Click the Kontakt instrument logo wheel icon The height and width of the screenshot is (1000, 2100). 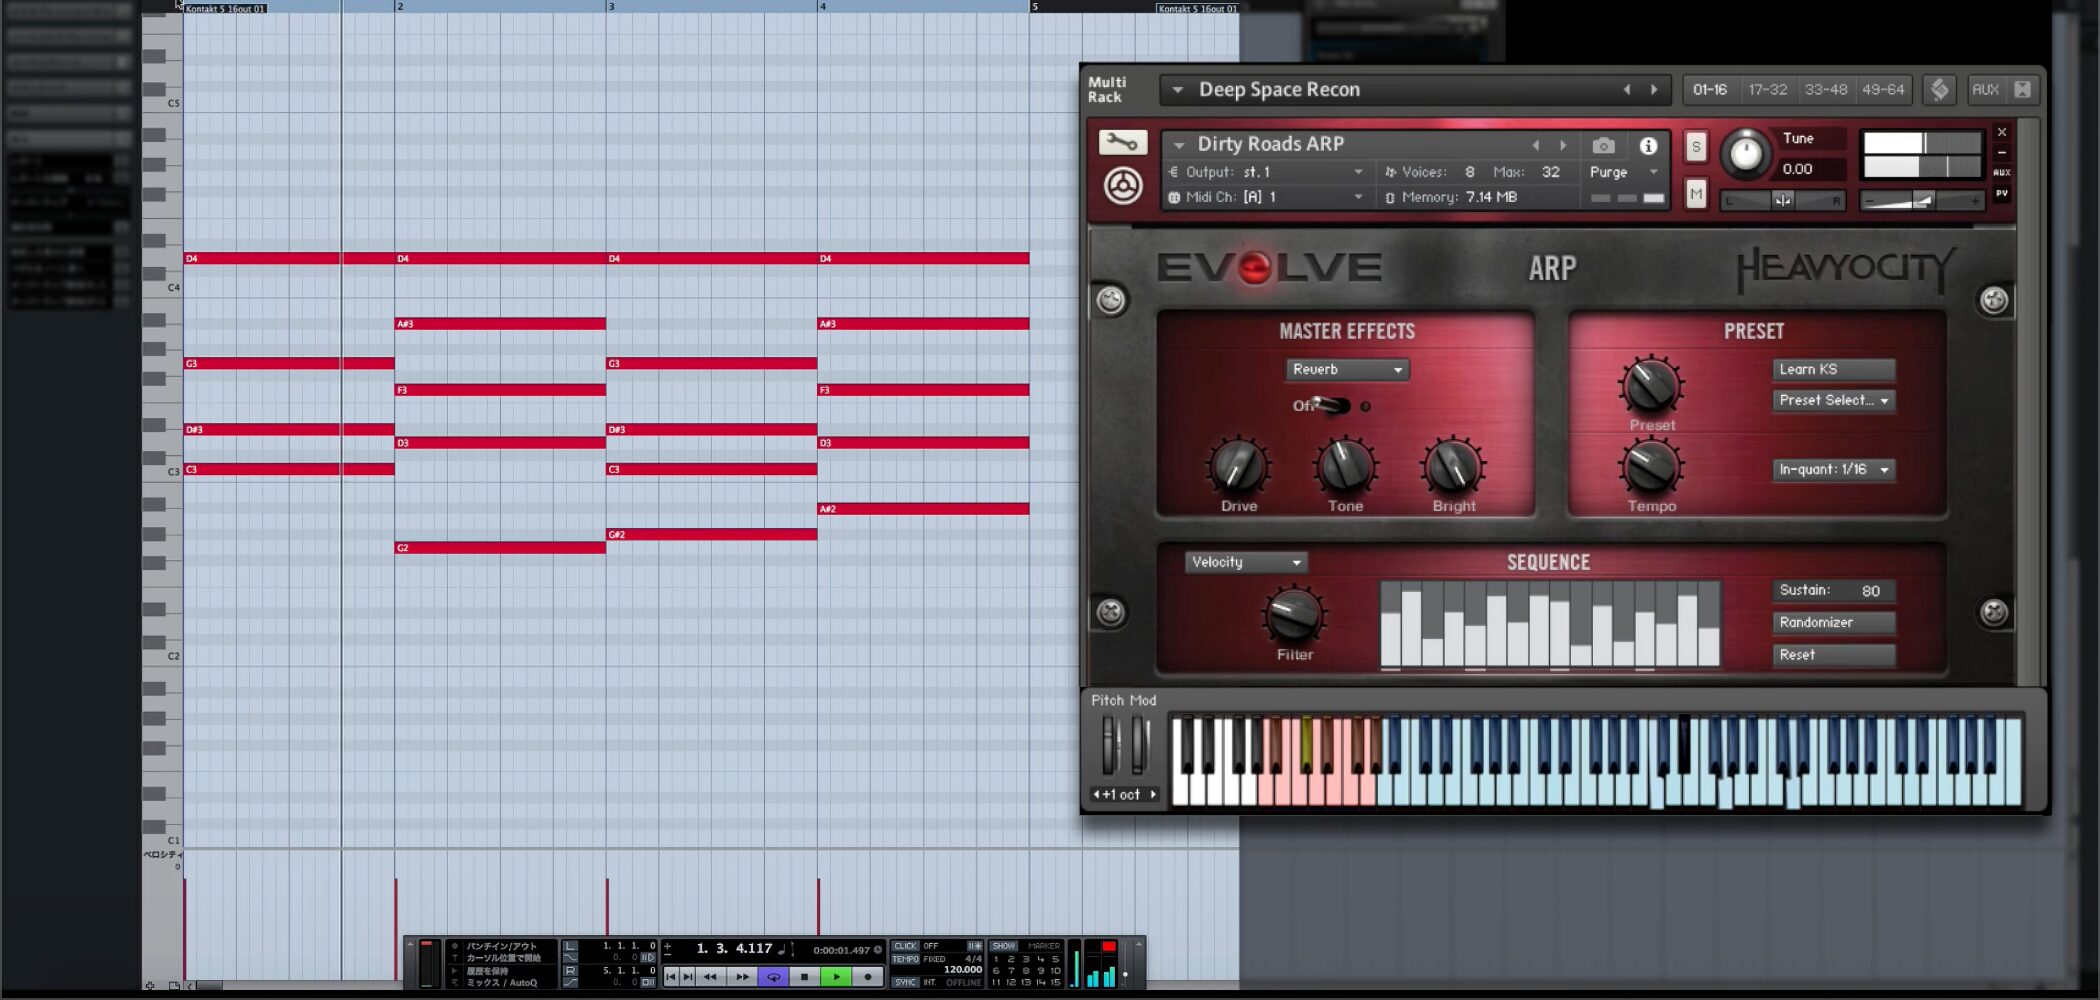coord(1122,186)
